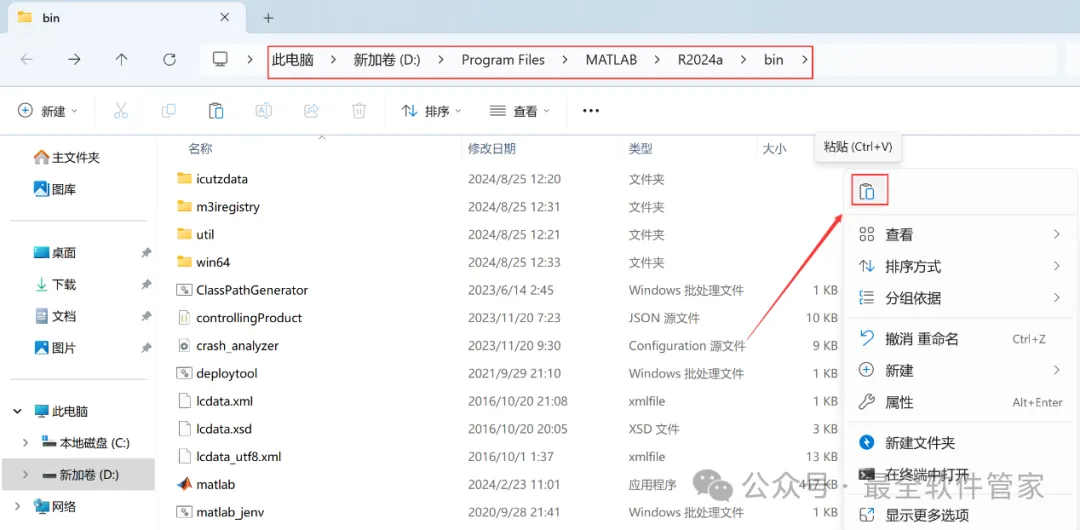Select 新建 in the context menu

(x=960, y=371)
